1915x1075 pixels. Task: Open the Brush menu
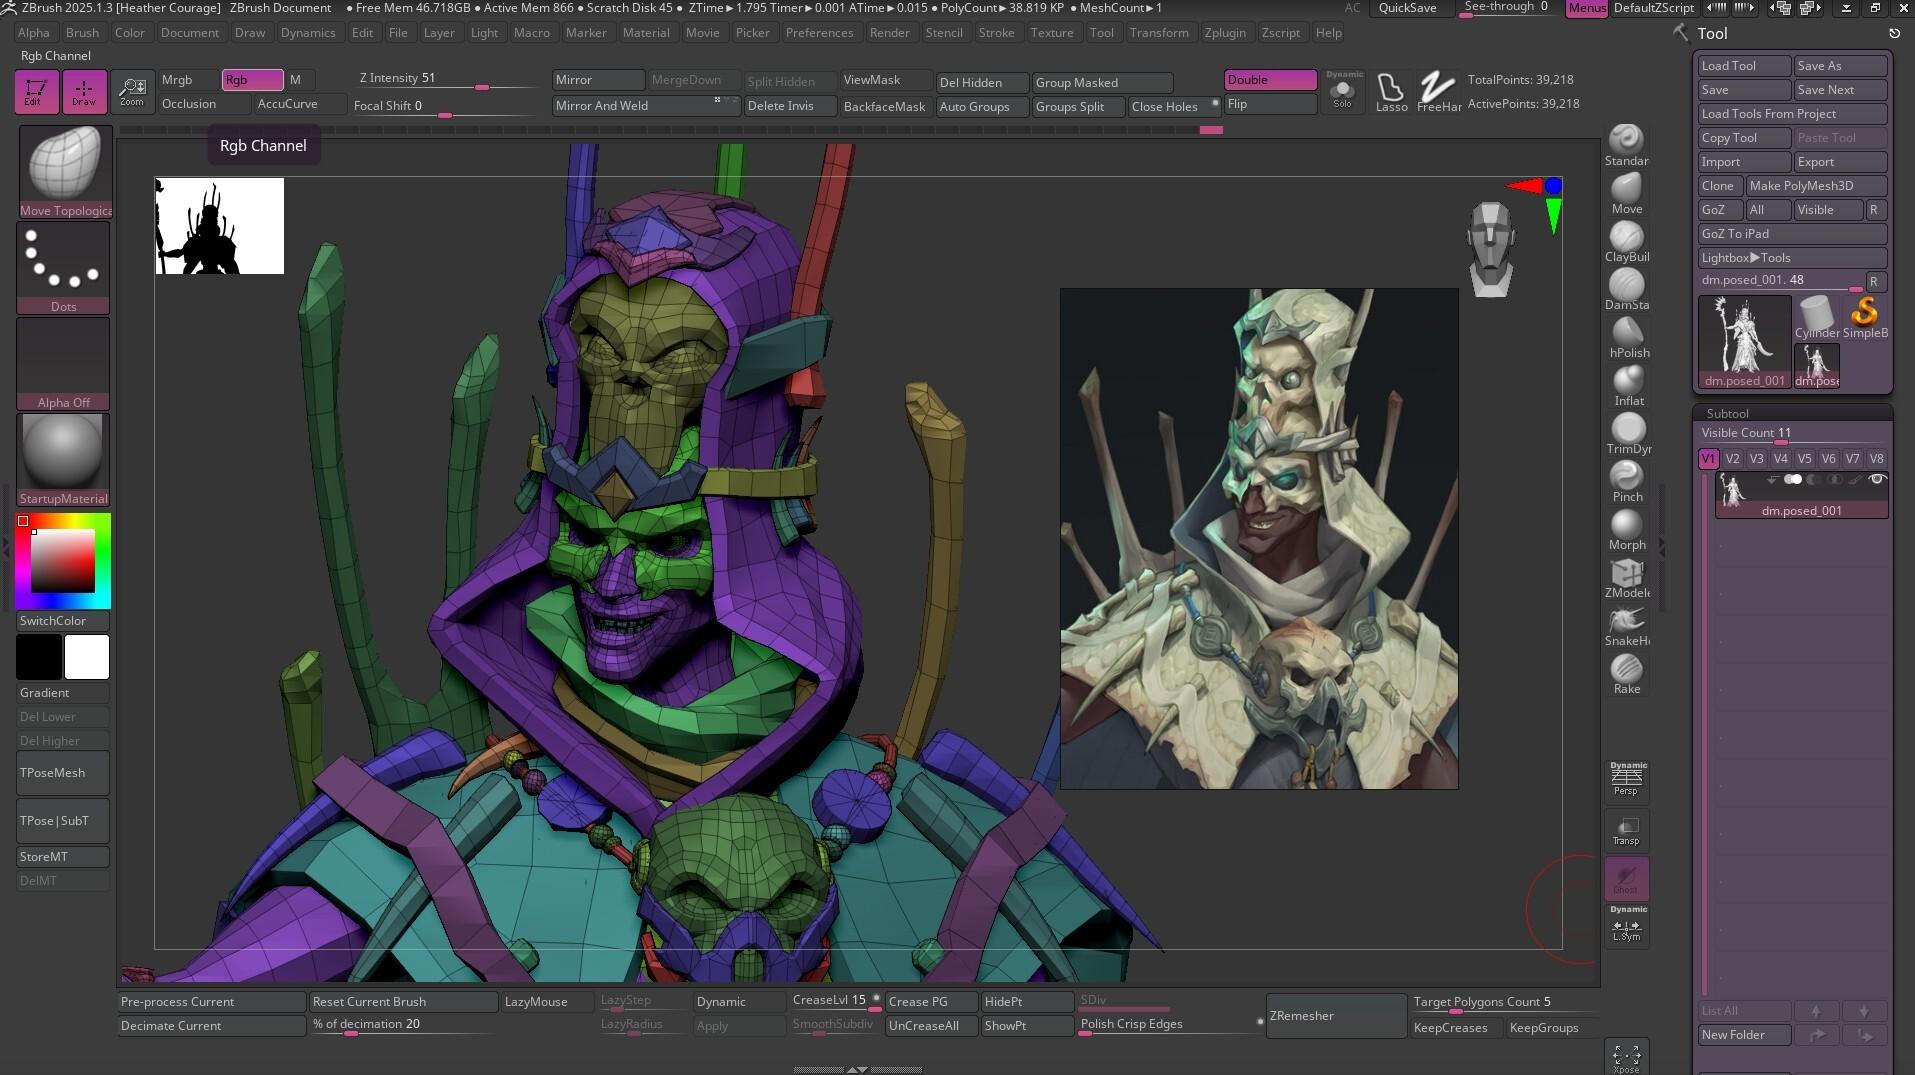coord(82,32)
